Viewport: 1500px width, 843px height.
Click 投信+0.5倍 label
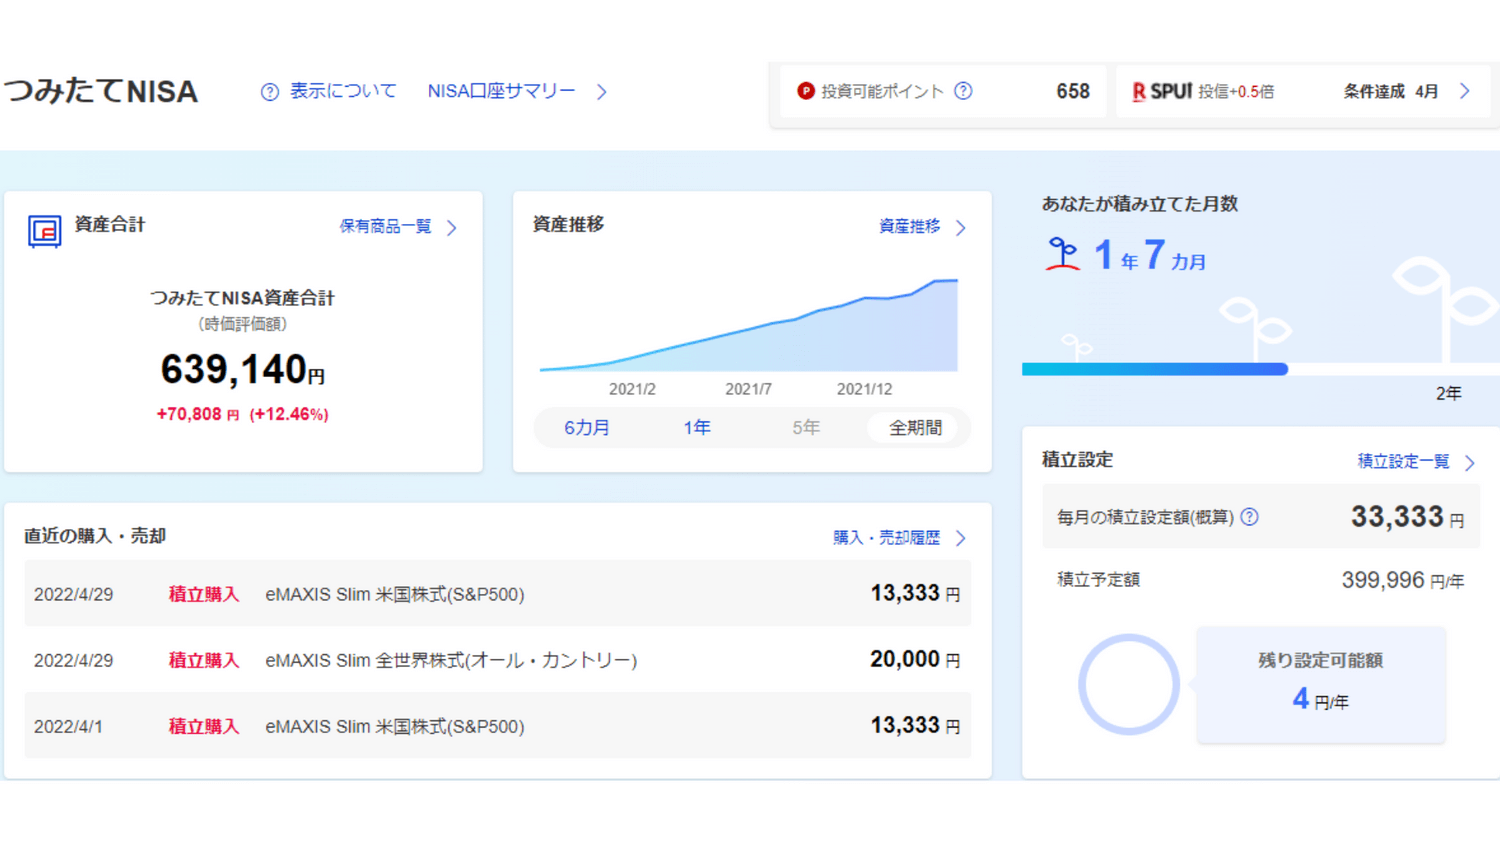click(x=1236, y=91)
